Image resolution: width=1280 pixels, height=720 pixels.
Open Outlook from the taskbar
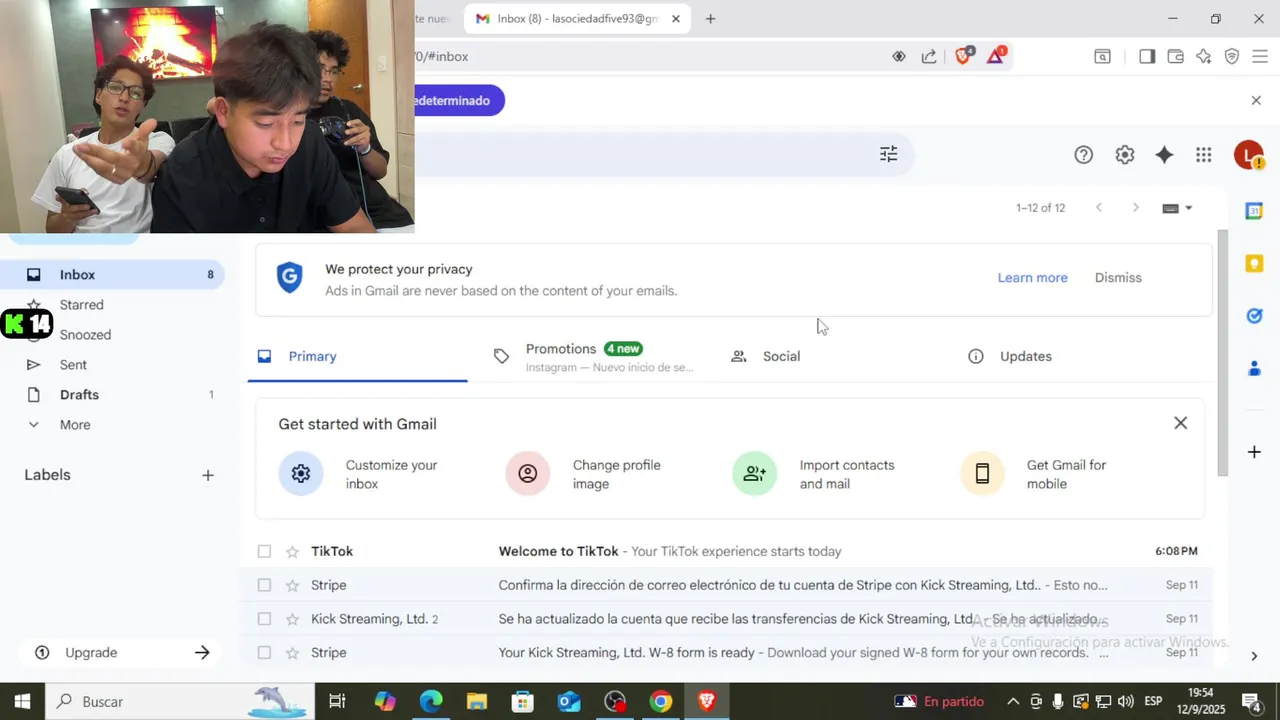coord(568,702)
